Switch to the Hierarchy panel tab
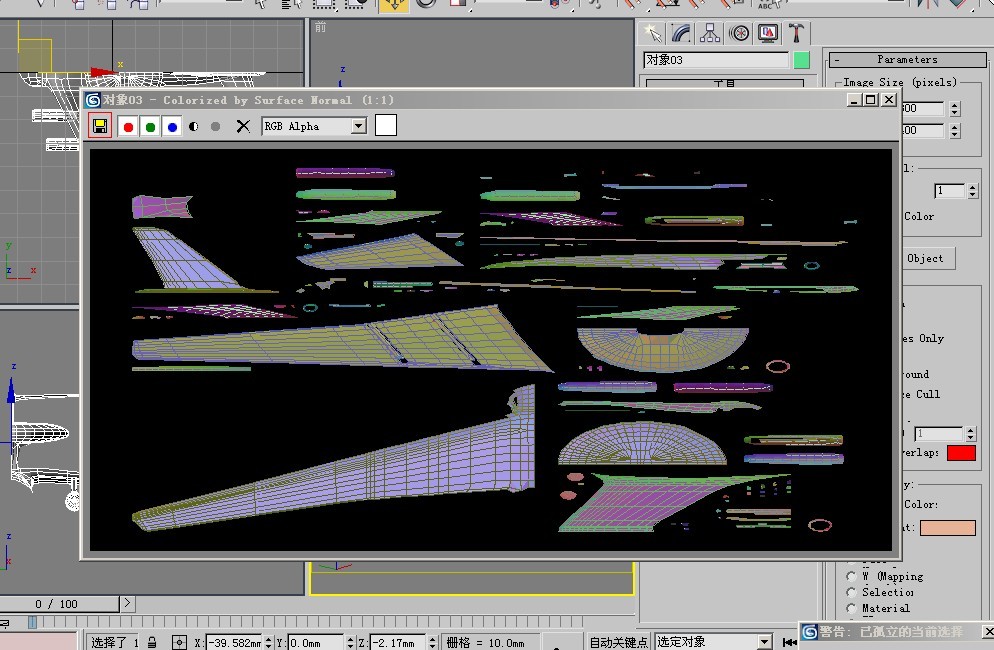The width and height of the screenshot is (994, 650). tap(710, 33)
